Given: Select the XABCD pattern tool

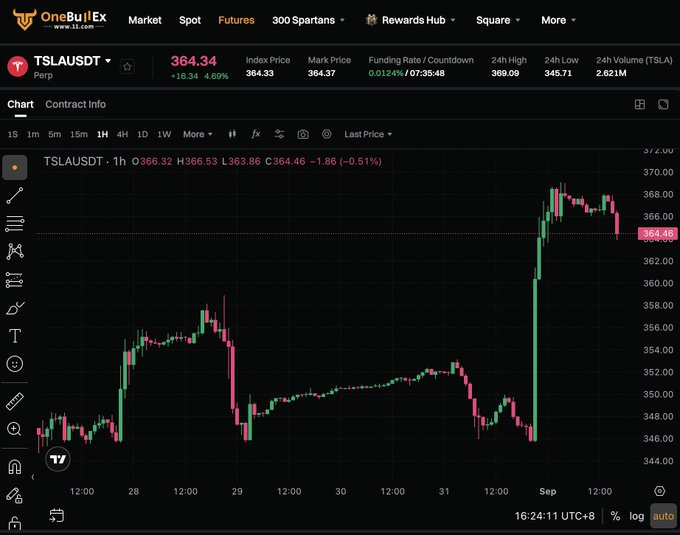Looking at the screenshot, I should pyautogui.click(x=15, y=251).
